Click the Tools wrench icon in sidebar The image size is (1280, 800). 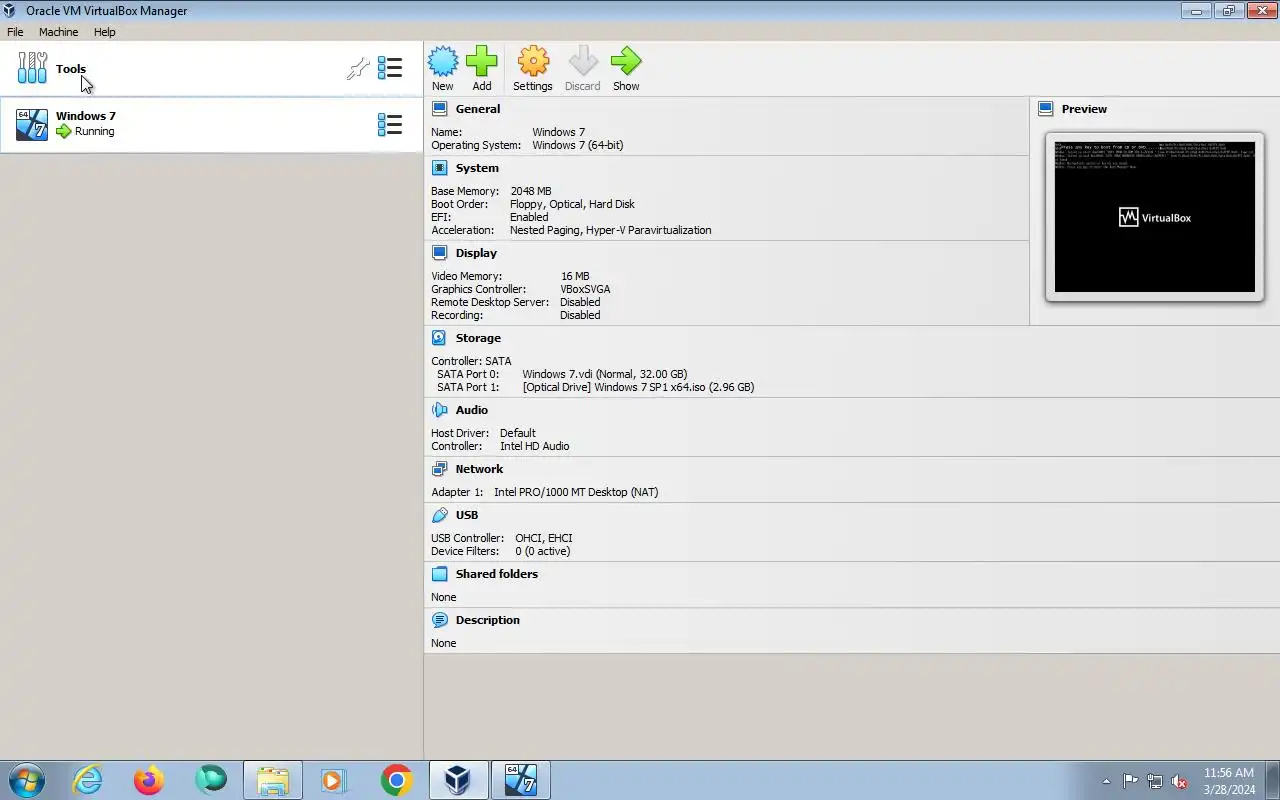point(32,68)
